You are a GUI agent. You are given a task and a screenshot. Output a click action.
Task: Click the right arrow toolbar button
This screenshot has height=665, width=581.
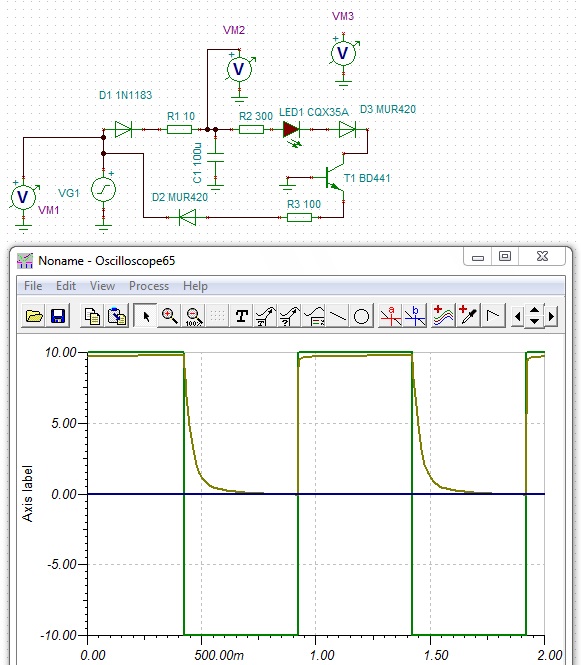coord(551,316)
